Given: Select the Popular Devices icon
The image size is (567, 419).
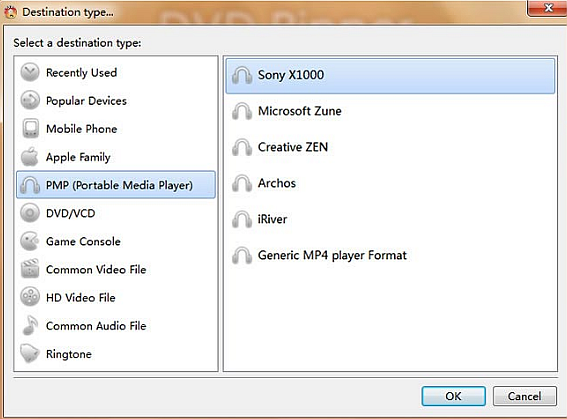Looking at the screenshot, I should pyautogui.click(x=30, y=100).
